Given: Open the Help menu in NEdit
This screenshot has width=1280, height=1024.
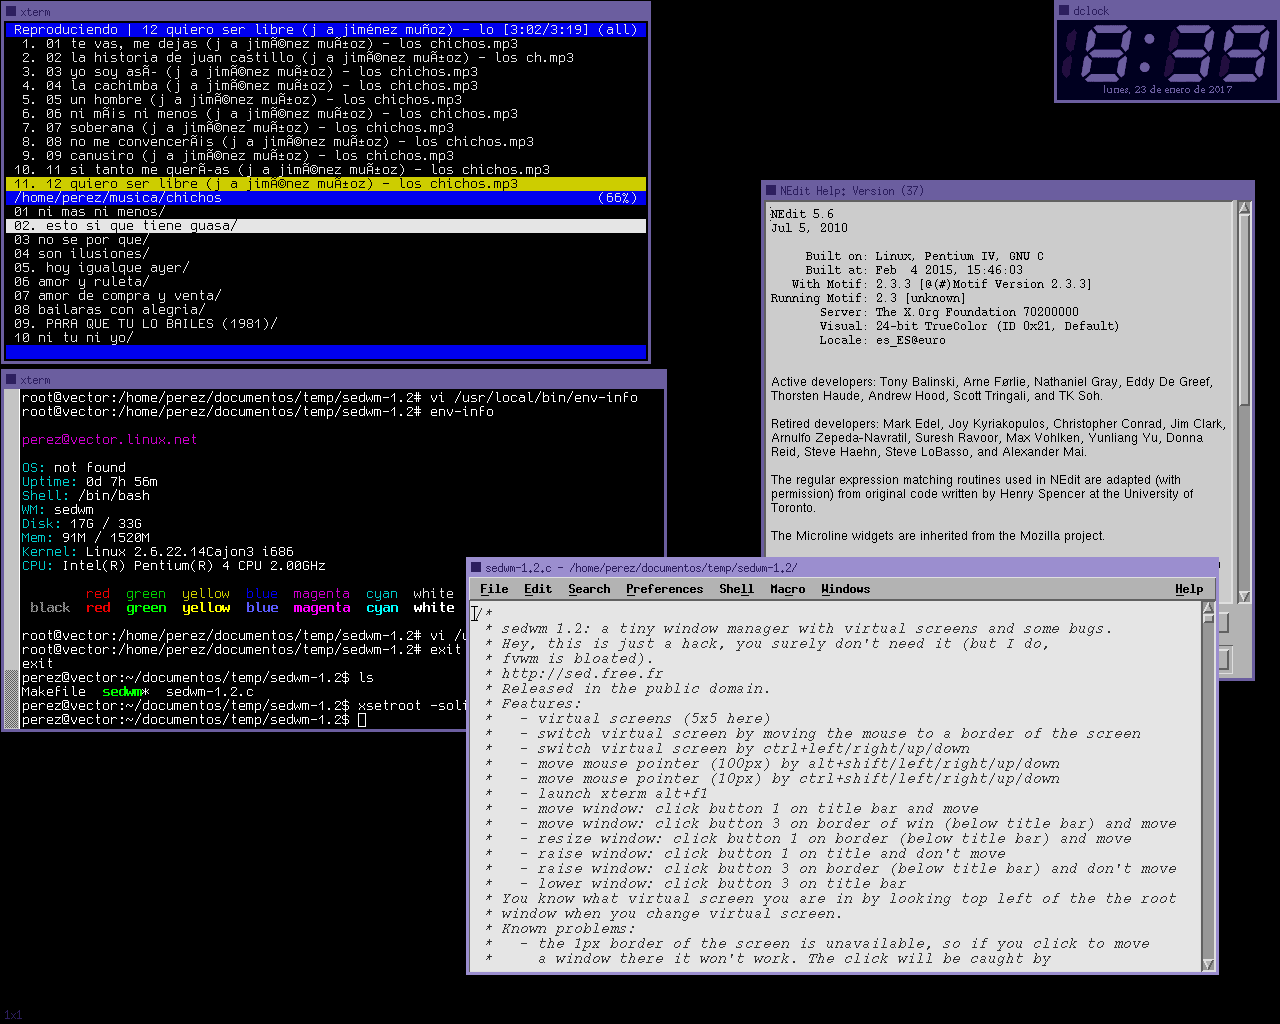Looking at the screenshot, I should click(x=1189, y=589).
